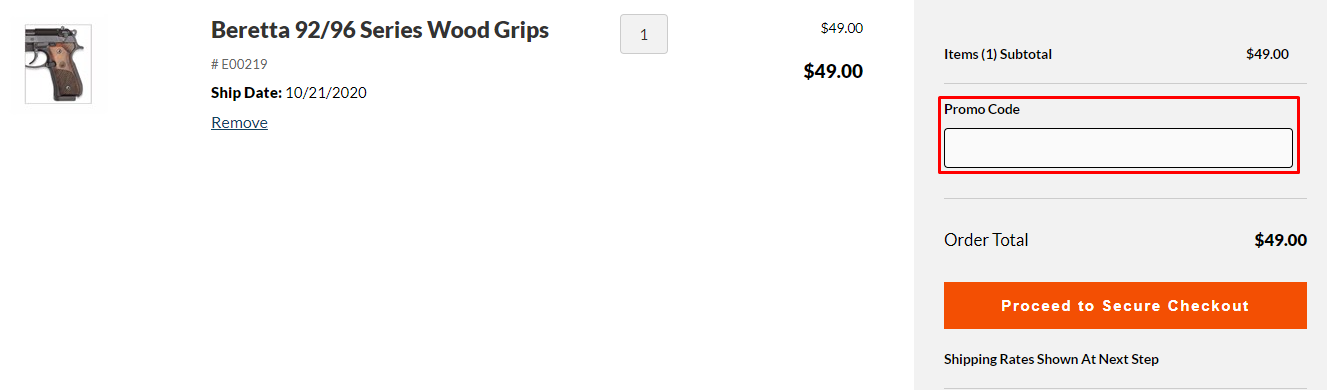Click Shipping Rates Shown At Next Step text
1327x390 pixels.
click(x=1051, y=359)
